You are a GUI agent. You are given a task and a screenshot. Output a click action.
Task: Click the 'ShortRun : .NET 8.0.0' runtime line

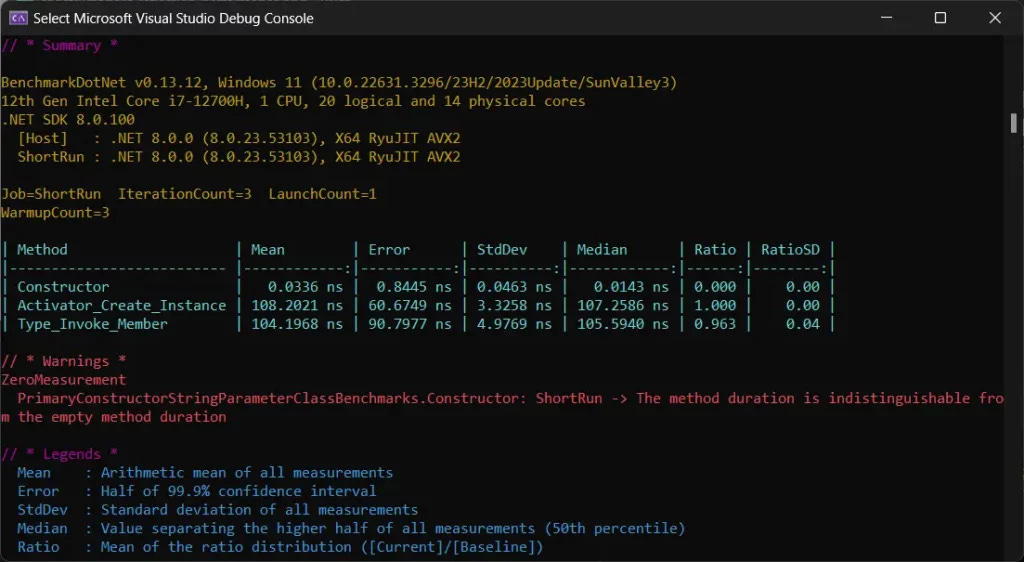click(x=239, y=157)
